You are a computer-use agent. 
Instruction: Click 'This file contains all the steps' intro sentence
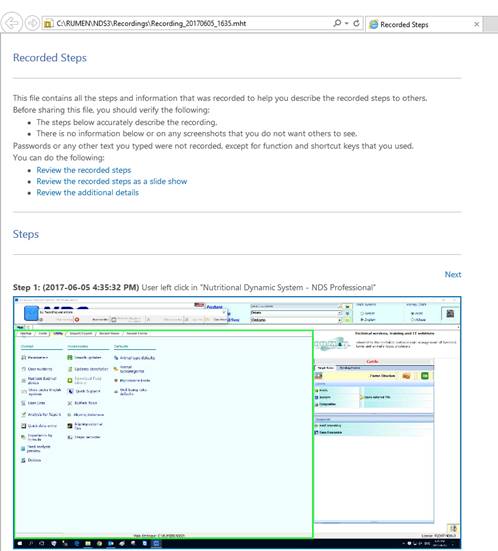click(x=220, y=98)
